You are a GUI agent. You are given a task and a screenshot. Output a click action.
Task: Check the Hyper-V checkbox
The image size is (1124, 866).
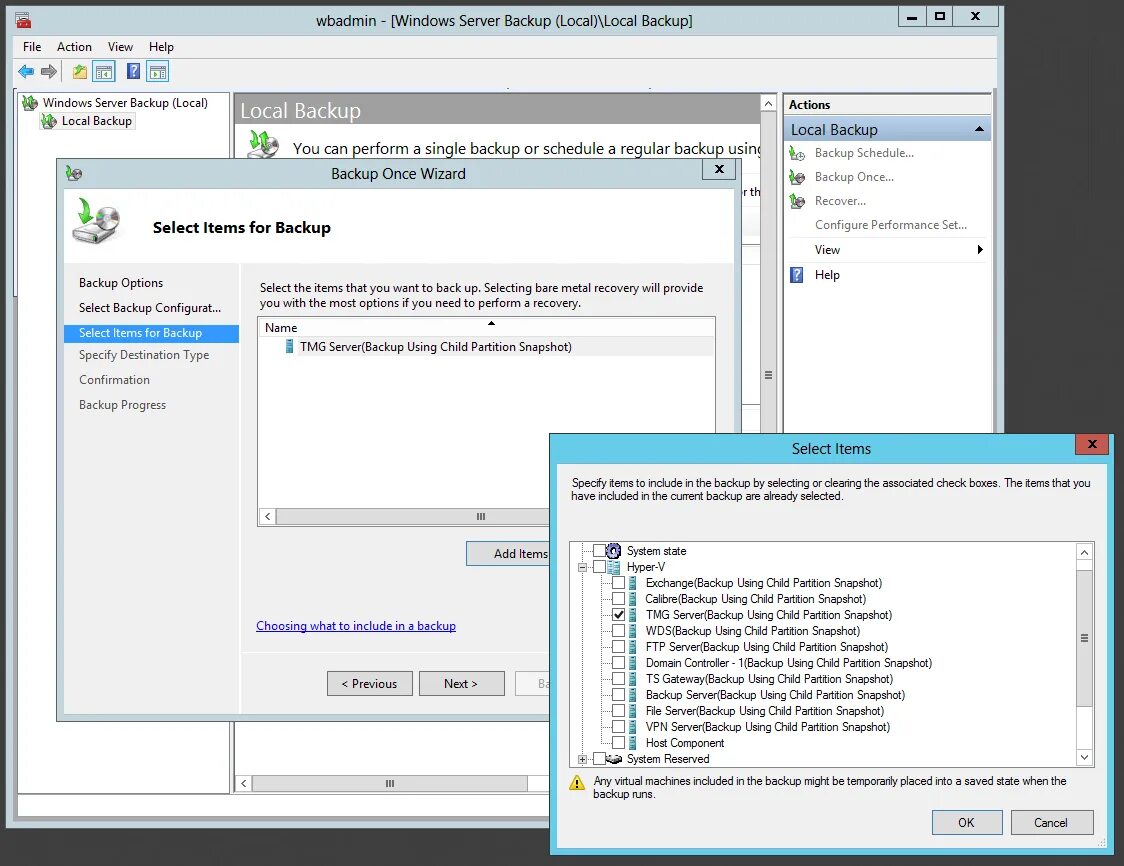click(x=599, y=567)
